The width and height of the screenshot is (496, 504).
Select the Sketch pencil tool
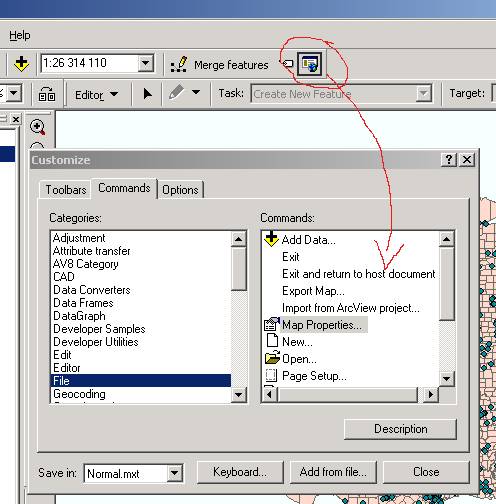click(x=176, y=92)
